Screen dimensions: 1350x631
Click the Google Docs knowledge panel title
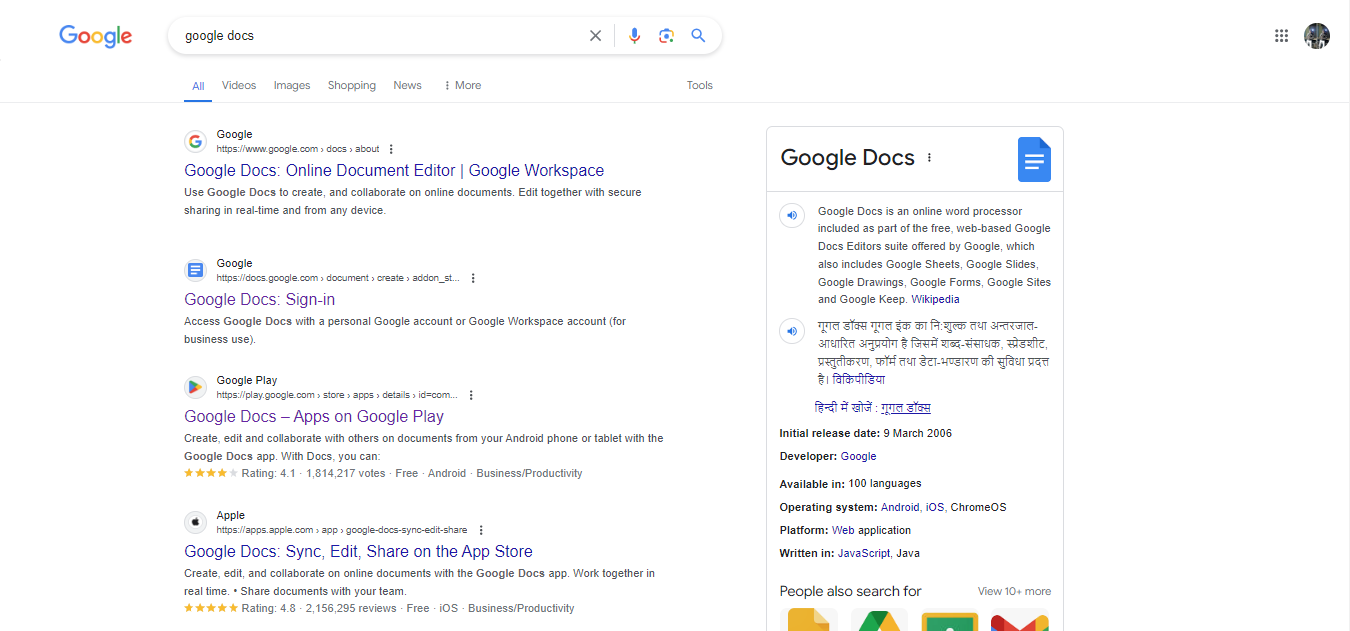pyautogui.click(x=847, y=158)
